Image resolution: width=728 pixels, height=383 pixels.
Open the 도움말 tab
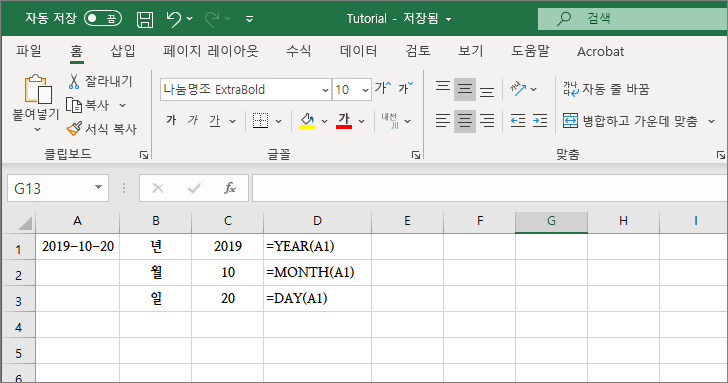pyautogui.click(x=530, y=51)
